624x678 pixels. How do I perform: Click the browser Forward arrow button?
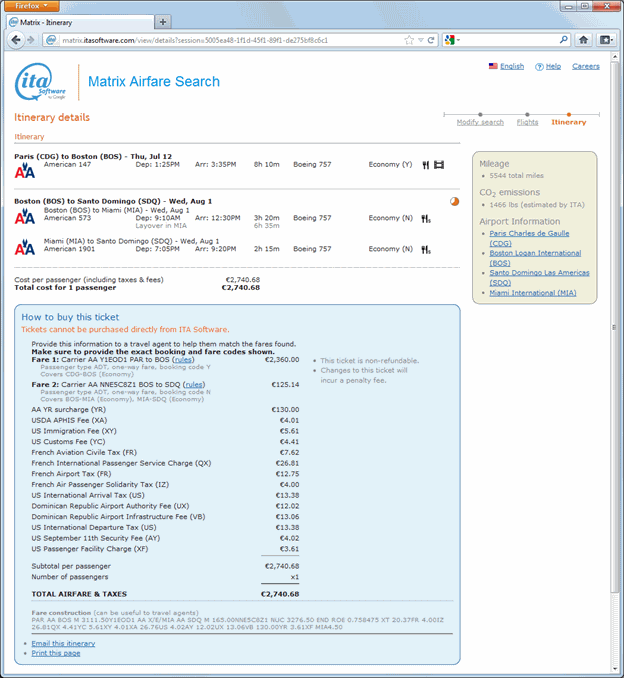(x=31, y=40)
